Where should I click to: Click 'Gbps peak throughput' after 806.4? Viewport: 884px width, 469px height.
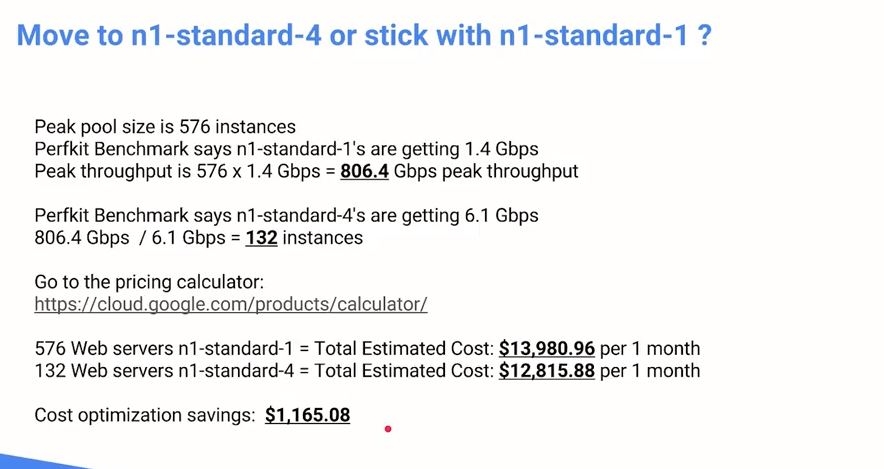pyautogui.click(x=486, y=171)
